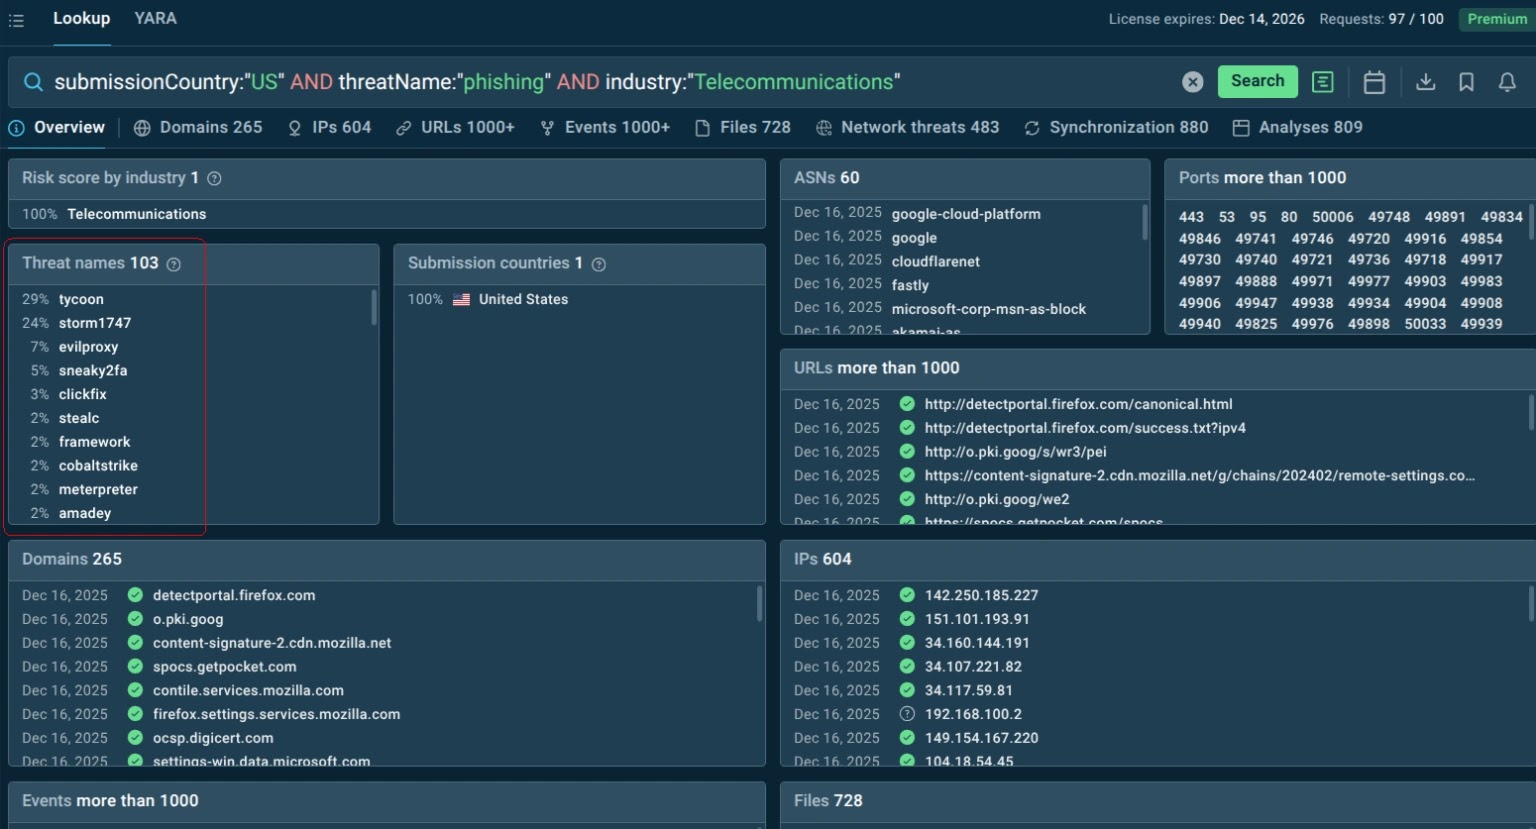The width and height of the screenshot is (1536, 829).
Task: Open detectportal.firefox.com in Domains list
Action: coord(234,595)
